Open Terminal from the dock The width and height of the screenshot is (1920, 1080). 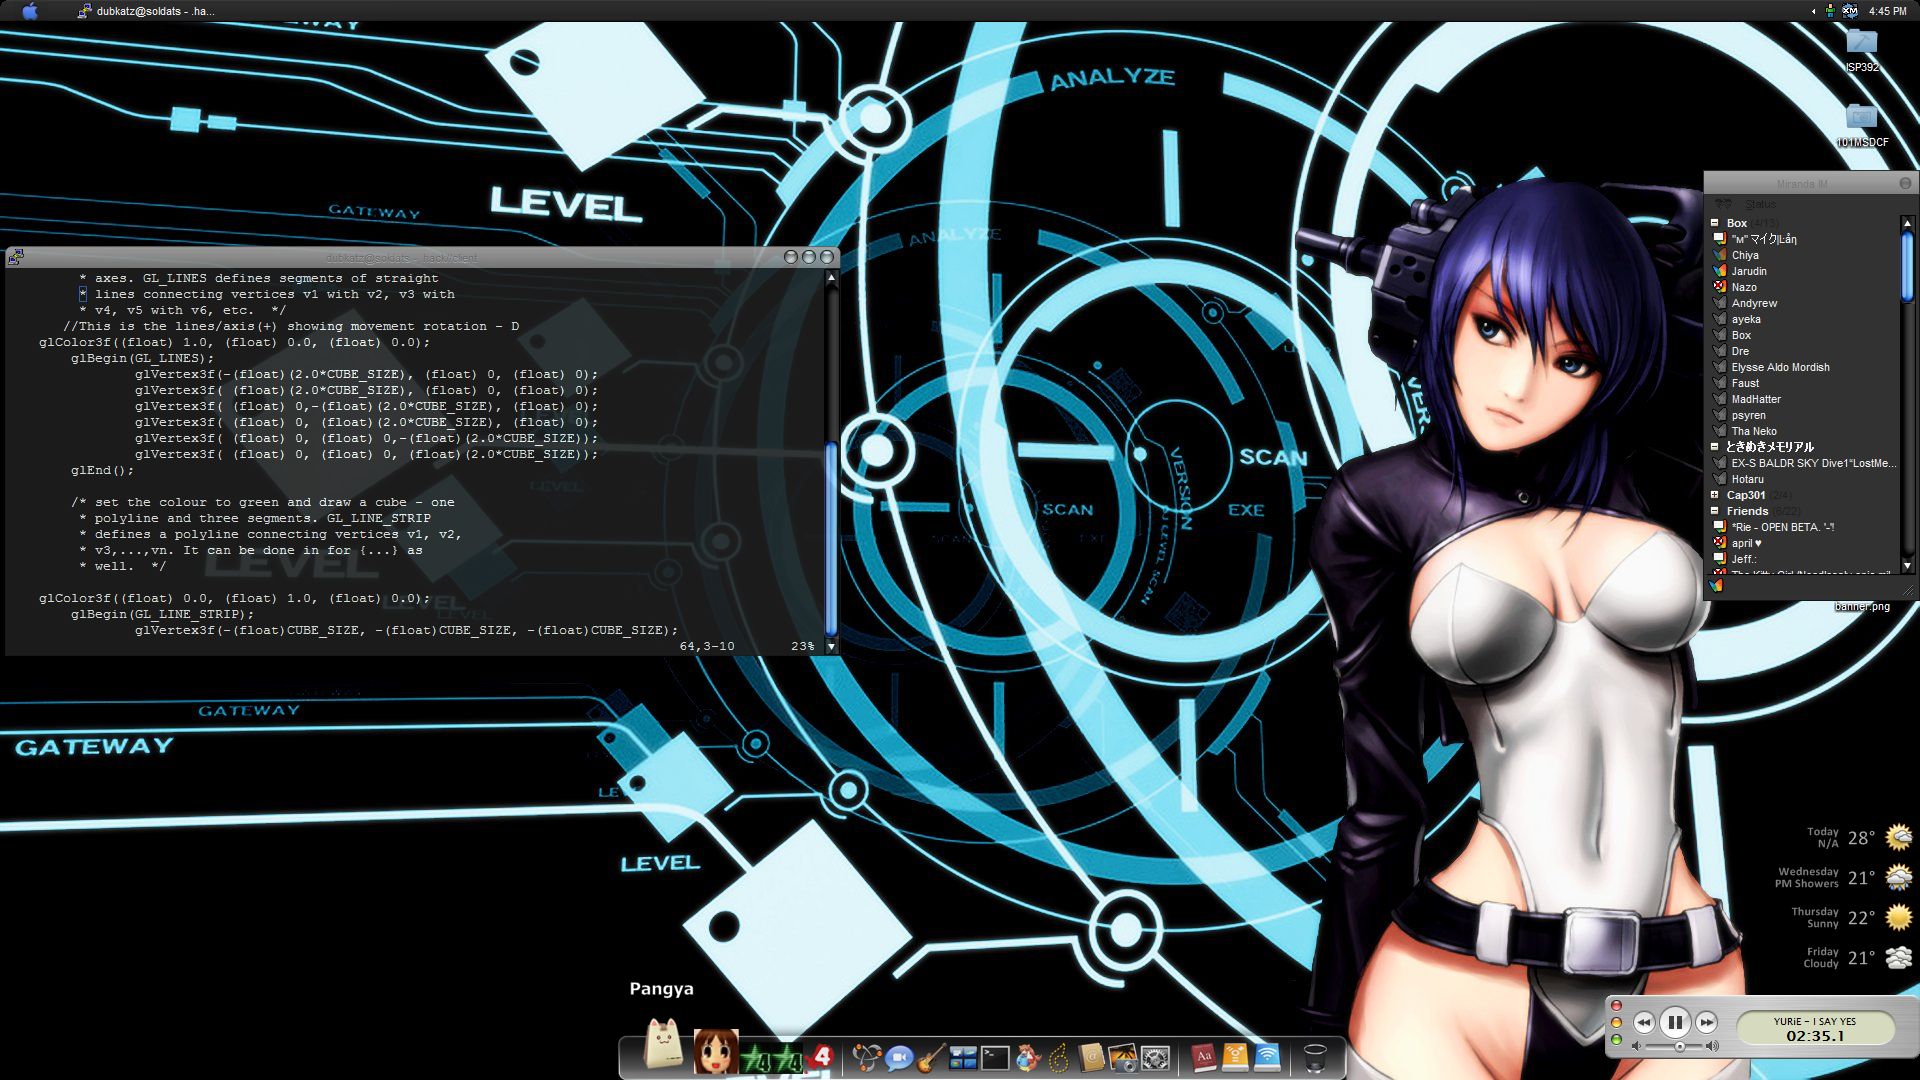coord(995,1057)
